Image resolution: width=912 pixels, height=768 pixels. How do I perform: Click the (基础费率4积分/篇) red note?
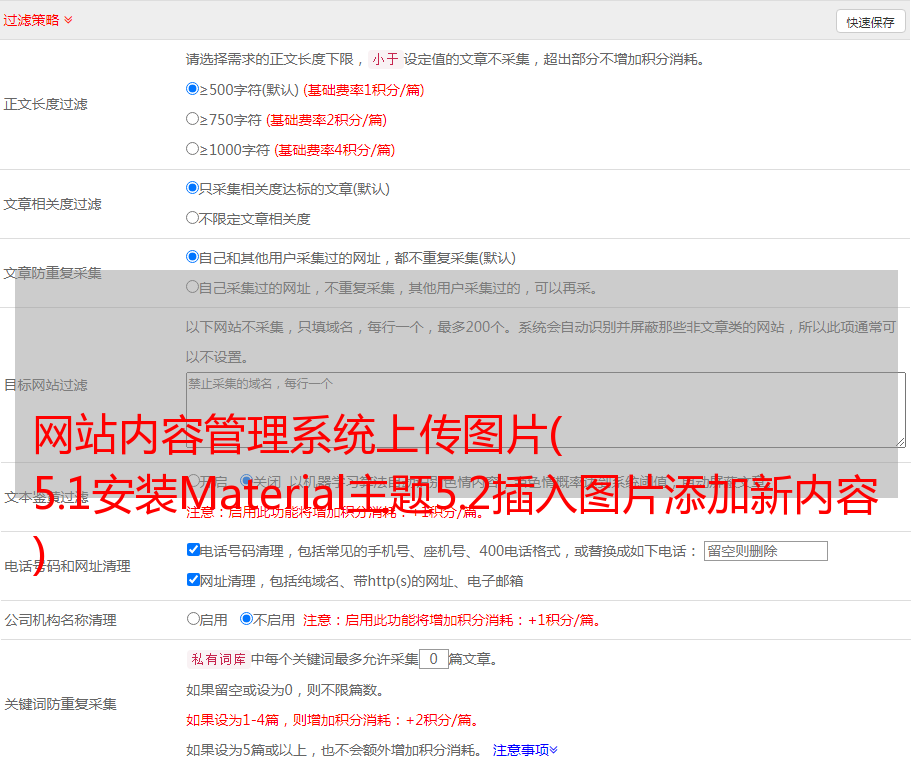[x=334, y=150]
